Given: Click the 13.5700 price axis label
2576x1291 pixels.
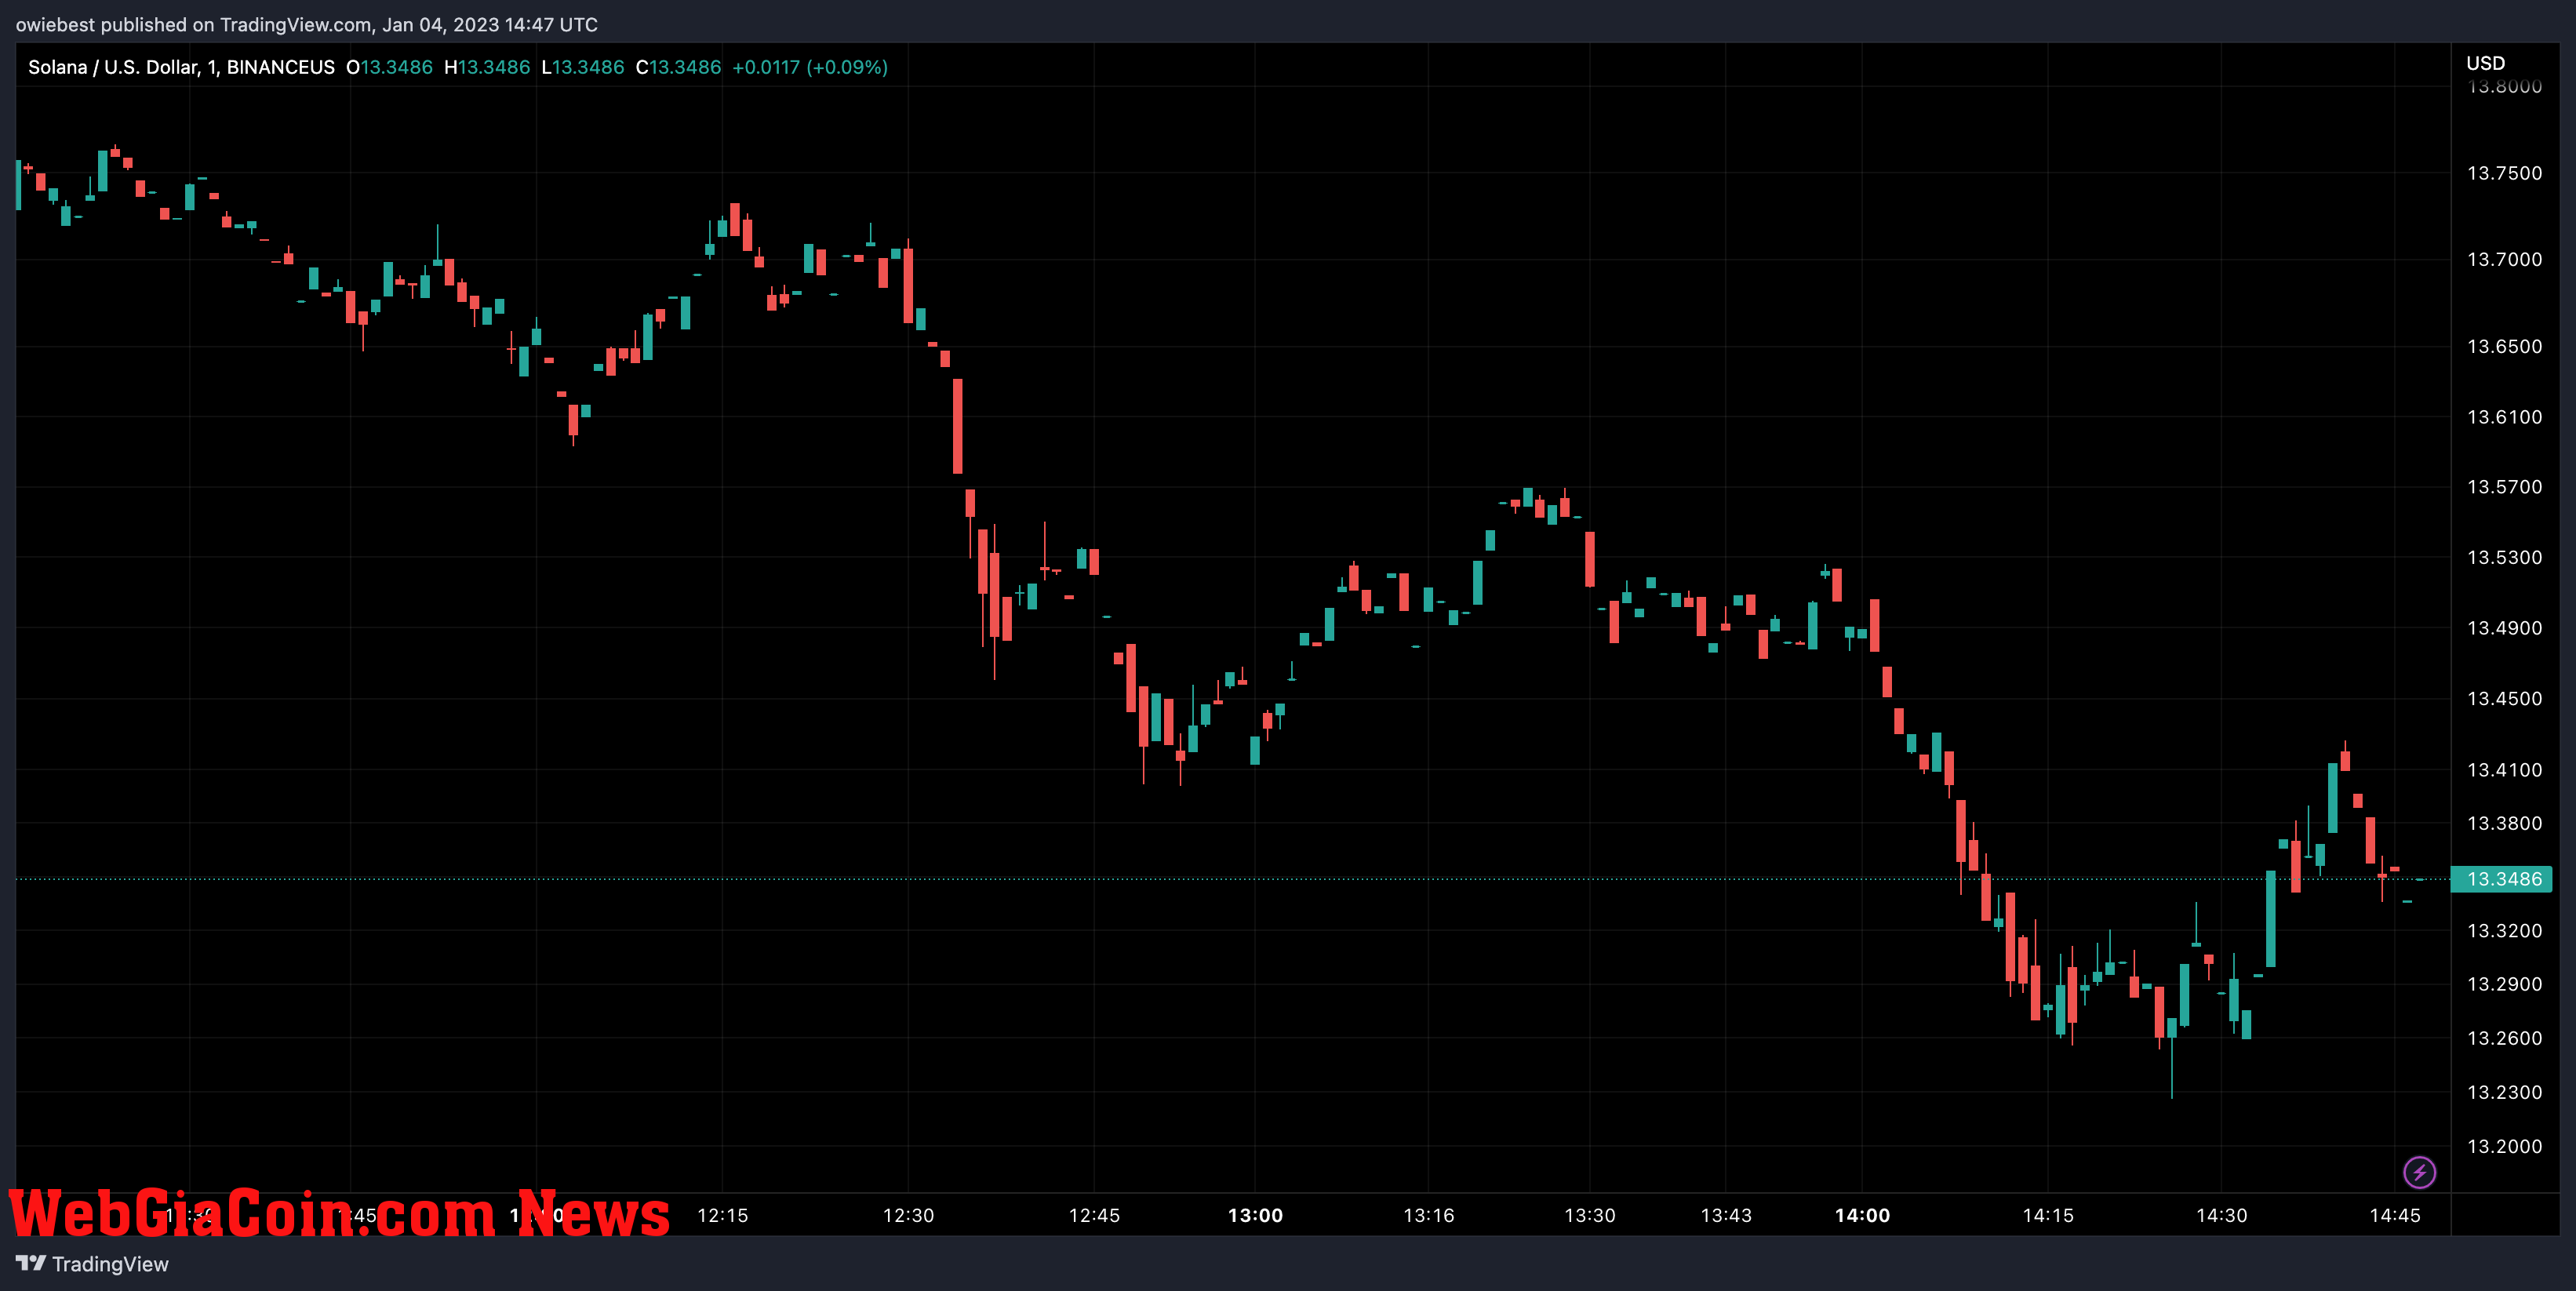Looking at the screenshot, I should click(2504, 487).
